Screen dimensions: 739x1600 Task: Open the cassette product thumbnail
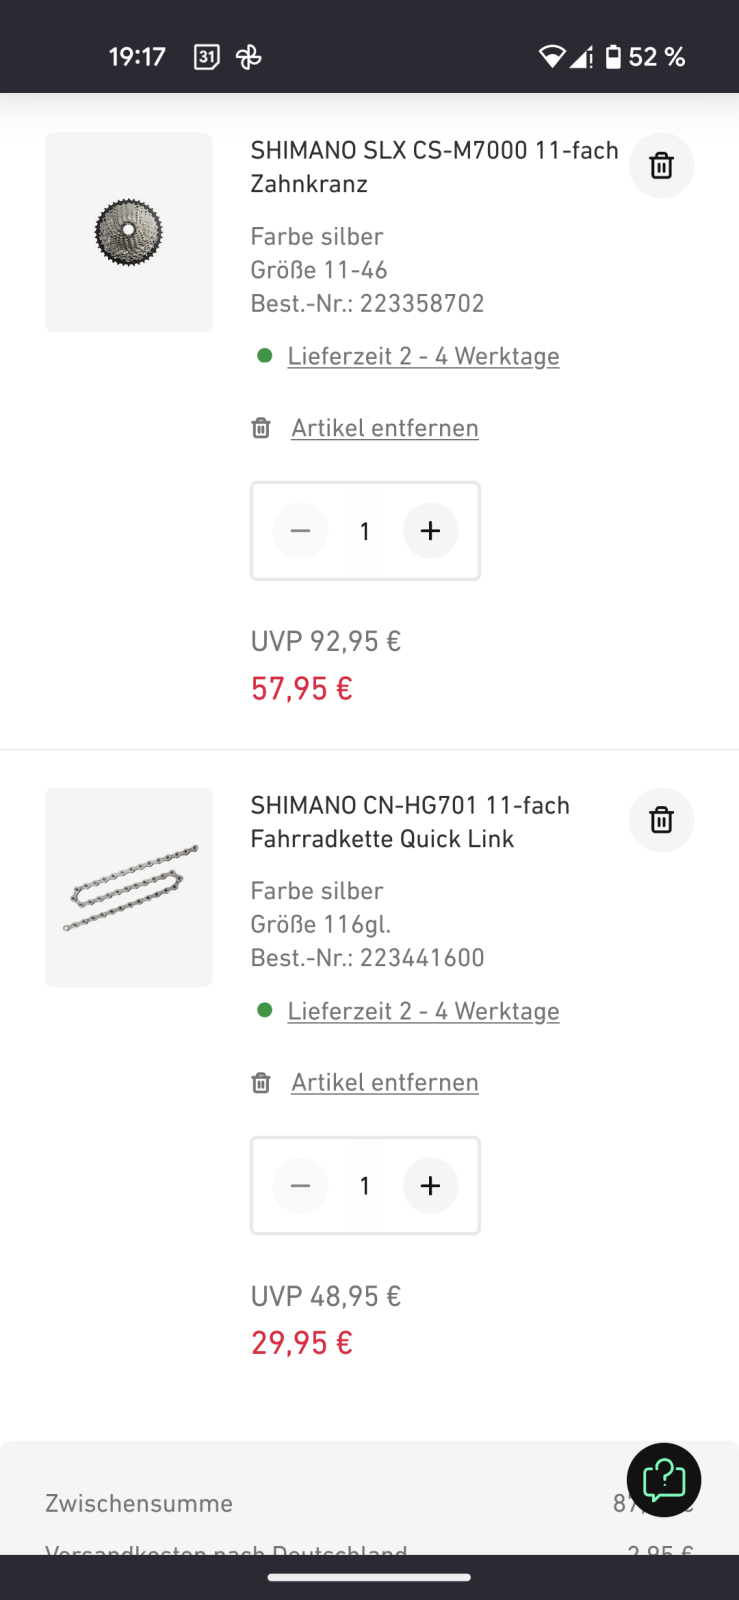129,232
